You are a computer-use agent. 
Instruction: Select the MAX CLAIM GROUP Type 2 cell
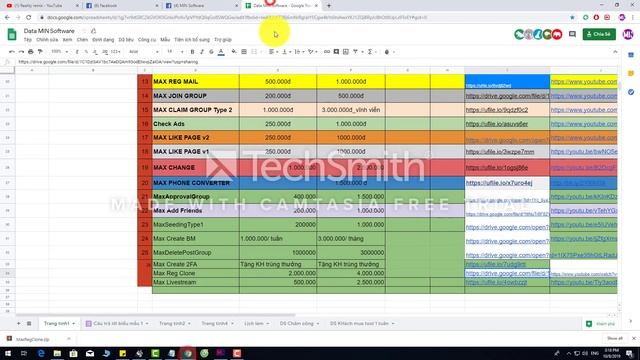pos(196,110)
